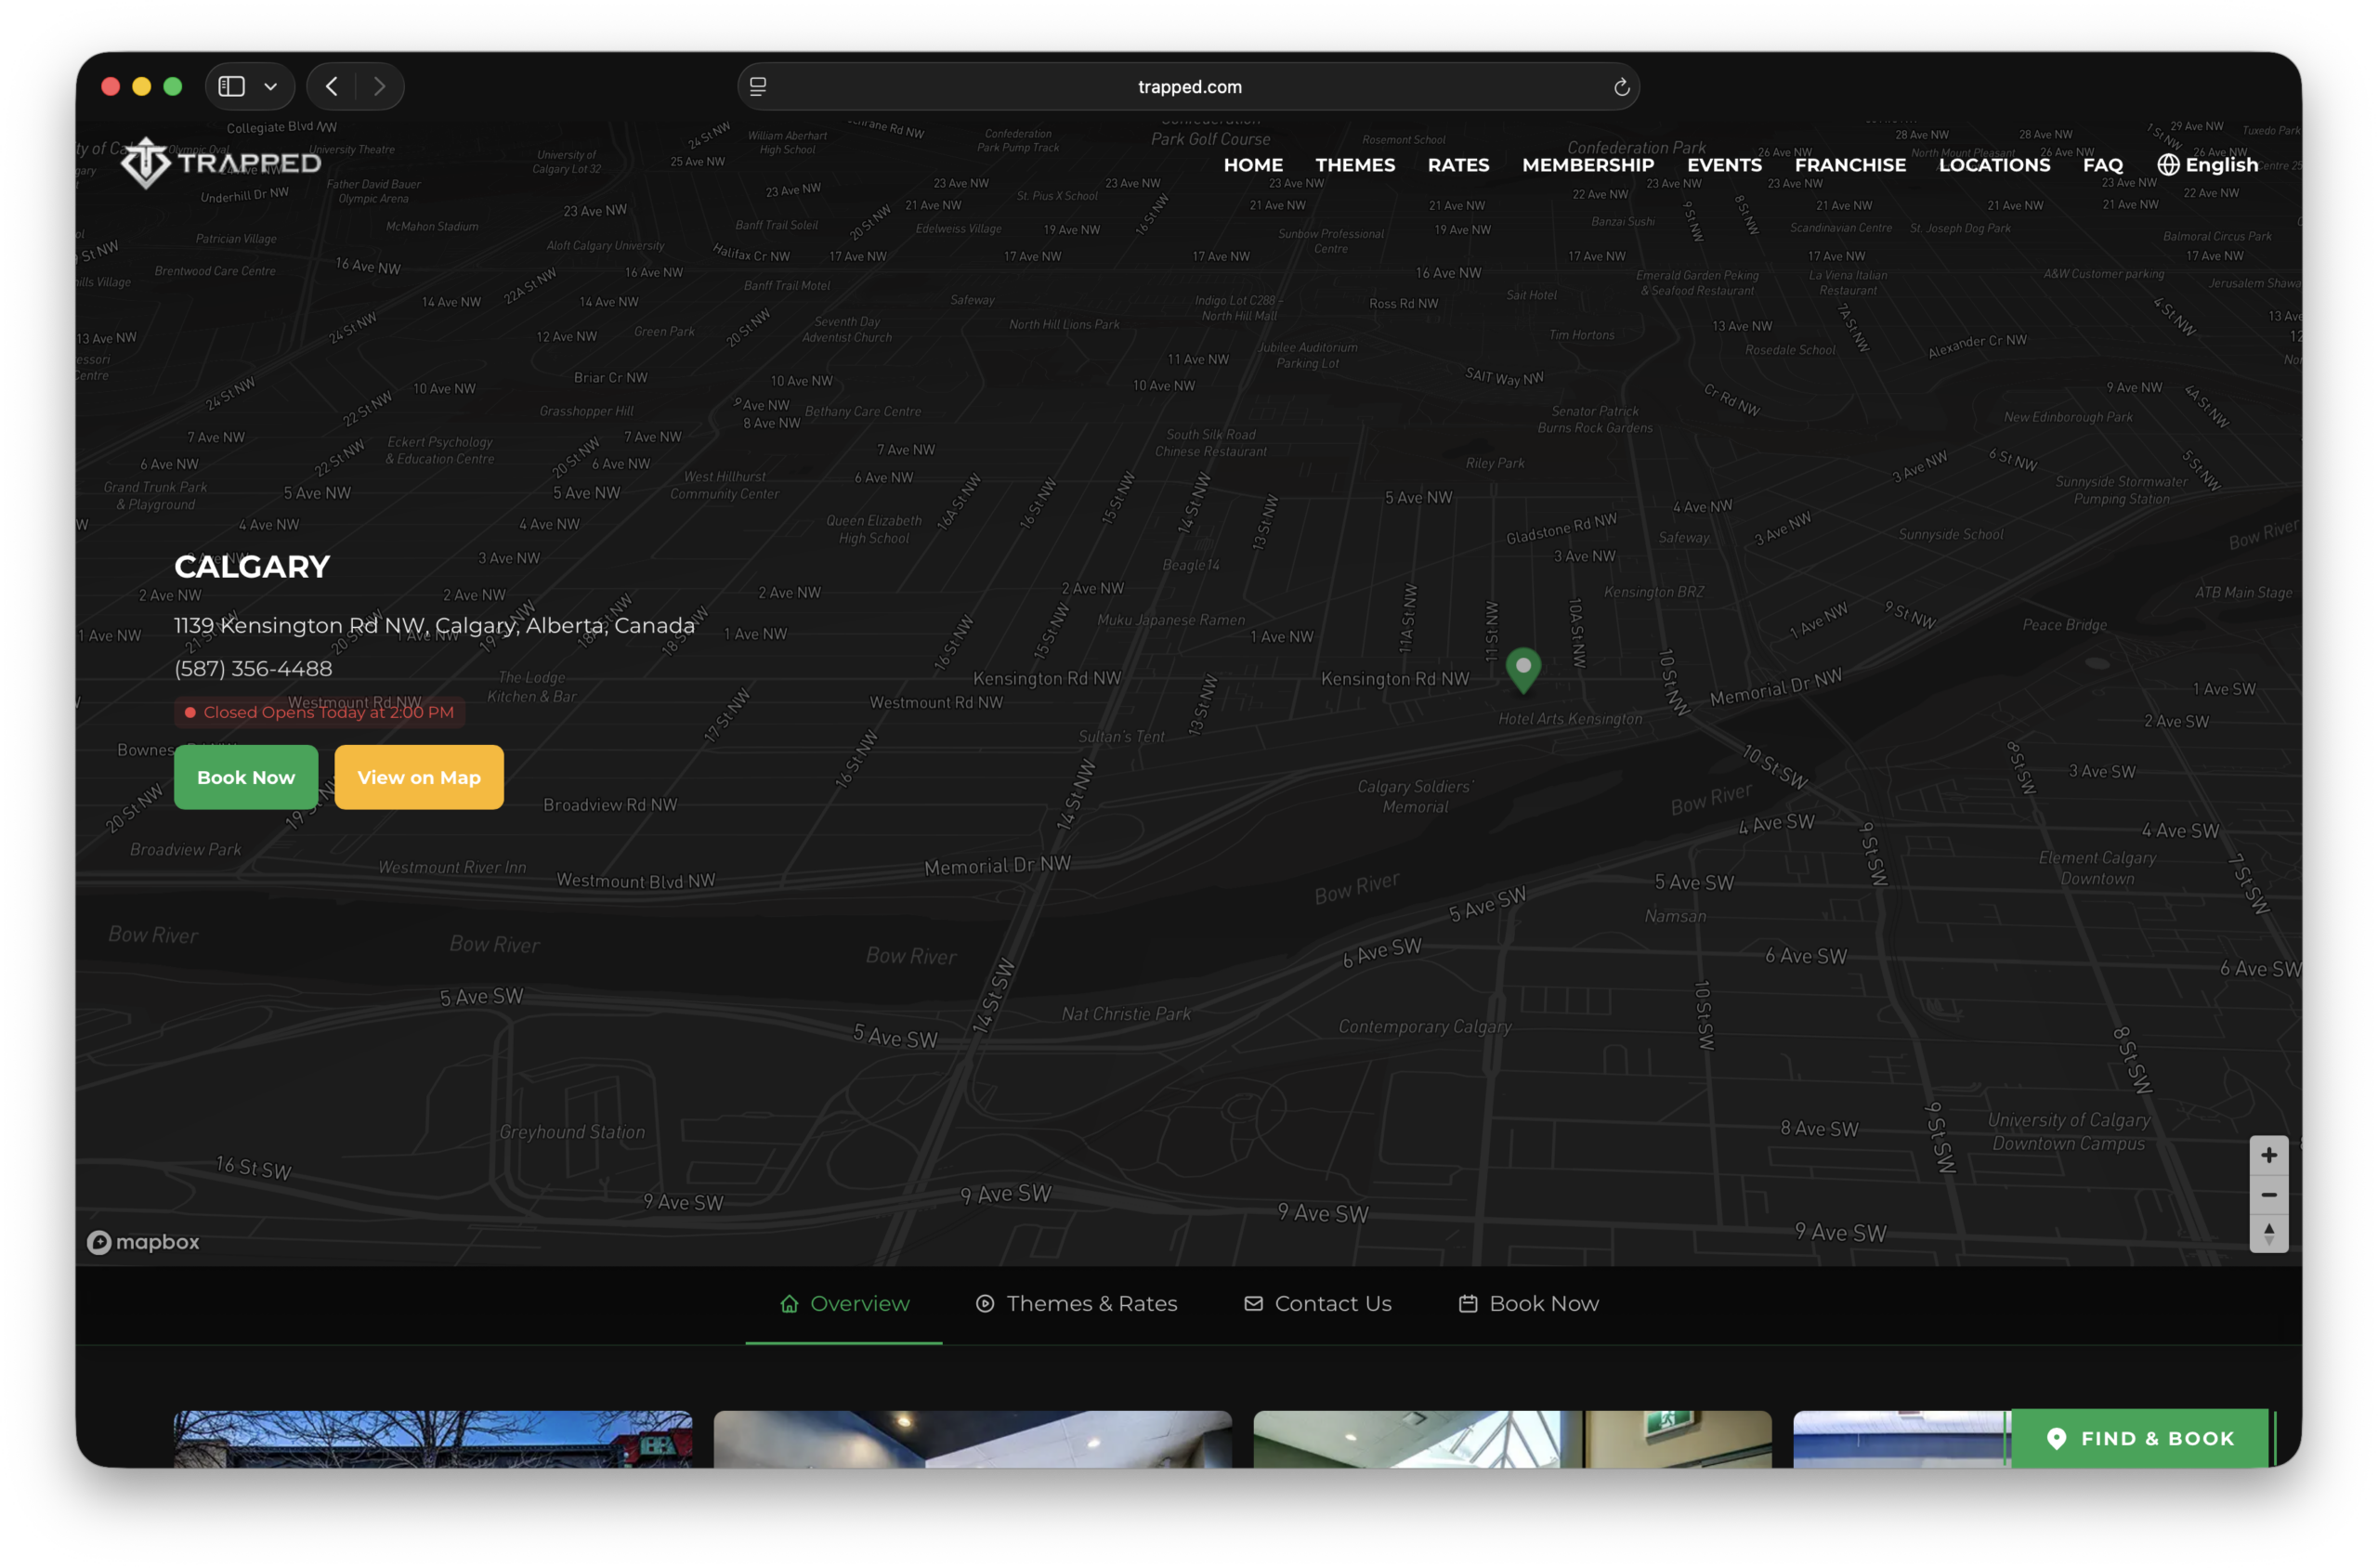Click the trapped.com address field

pos(1188,87)
